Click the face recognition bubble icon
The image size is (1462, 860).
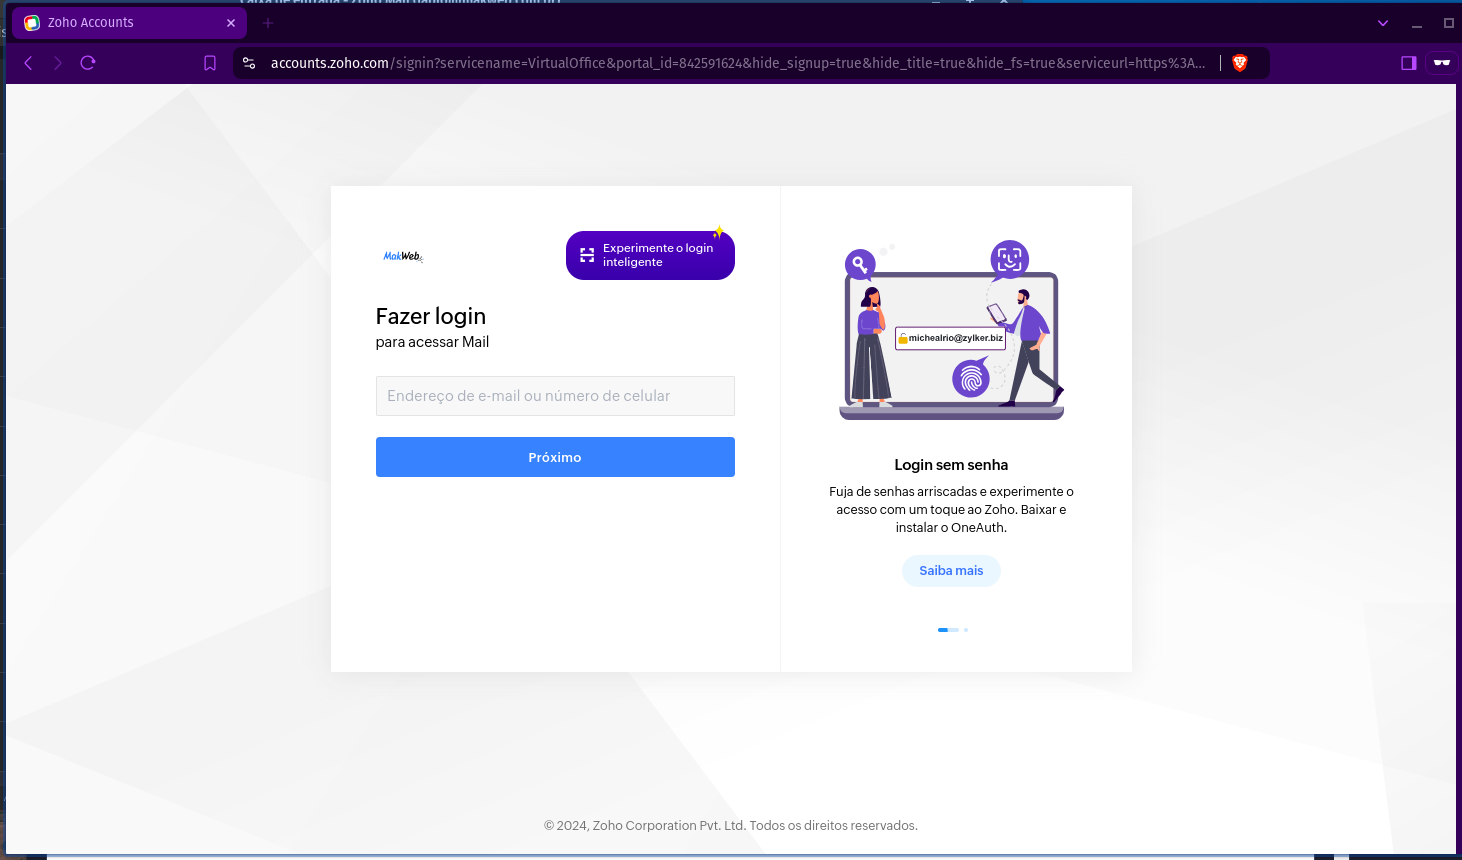click(1009, 259)
